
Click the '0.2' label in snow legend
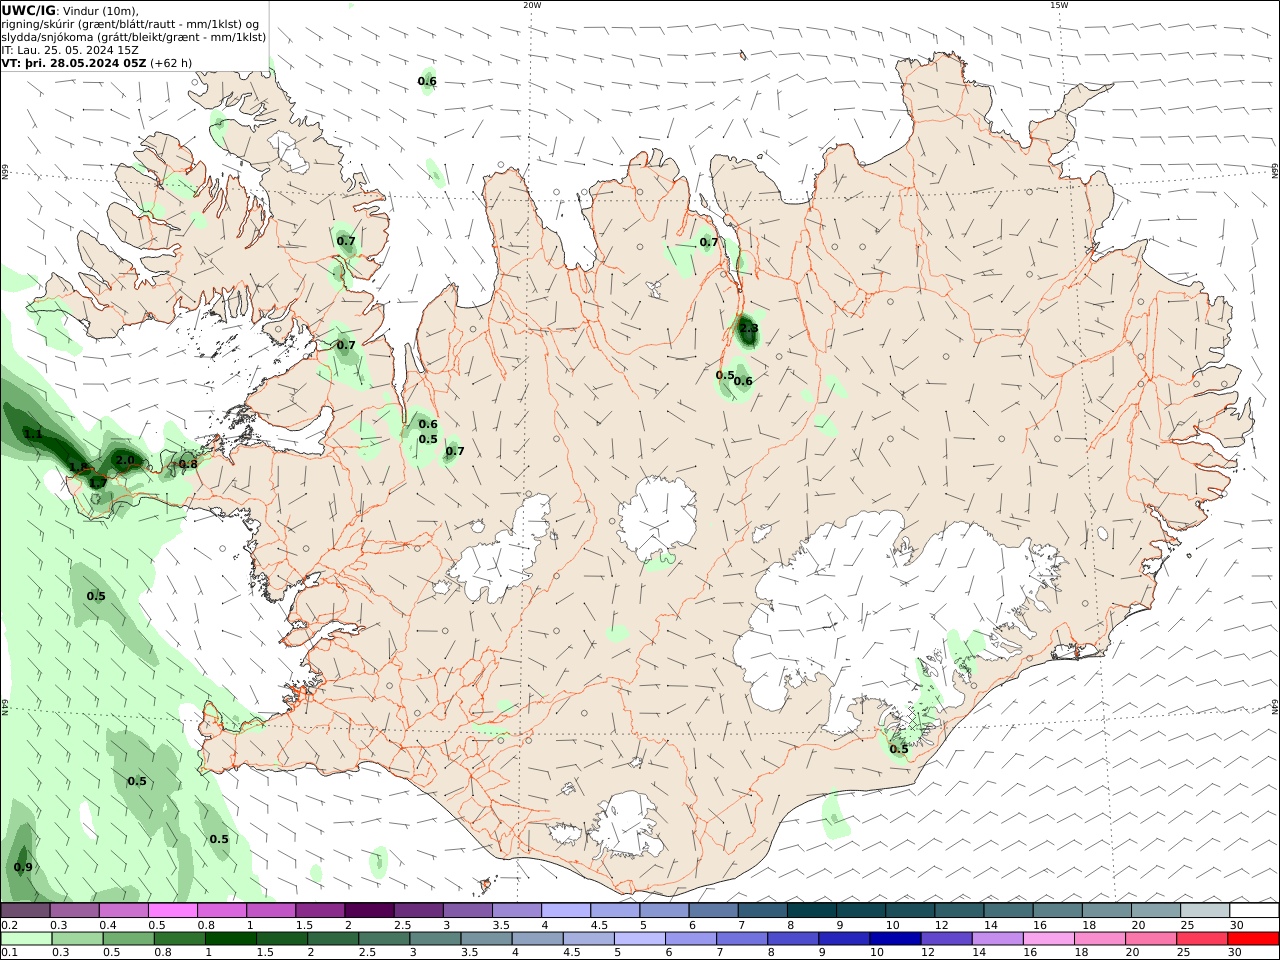click(8, 925)
